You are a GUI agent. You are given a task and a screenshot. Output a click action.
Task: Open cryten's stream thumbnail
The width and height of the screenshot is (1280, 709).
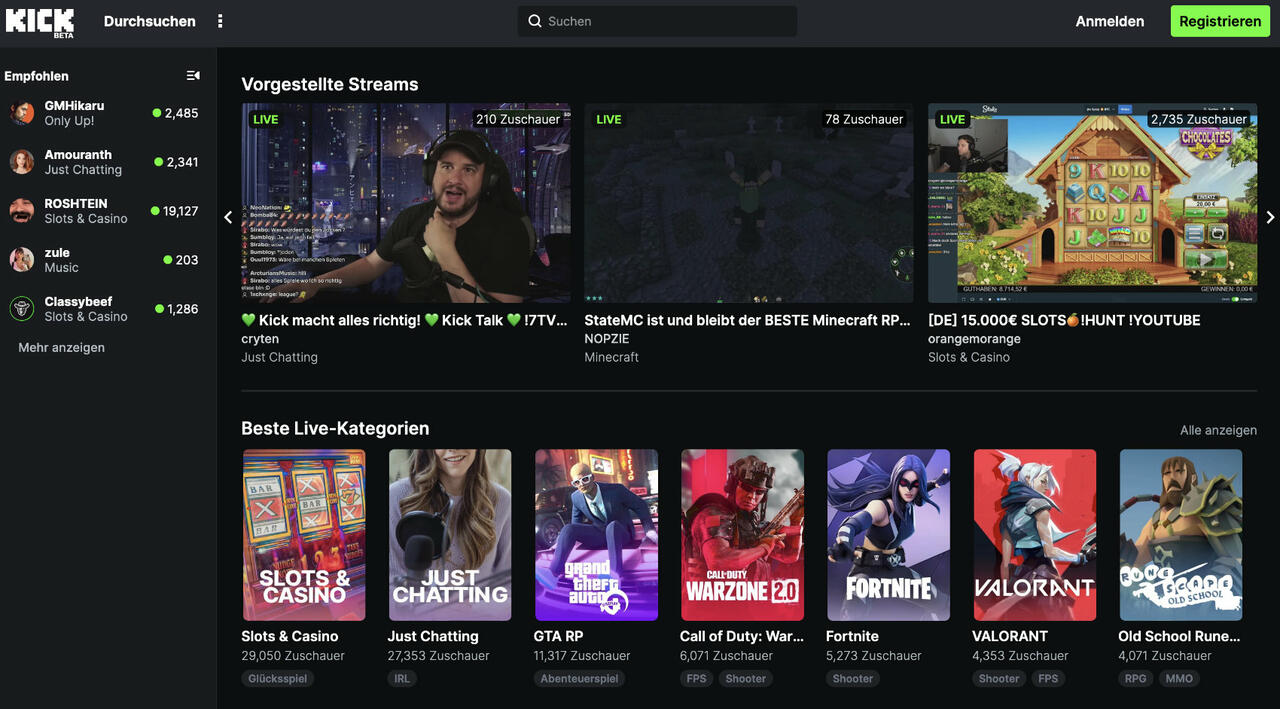[x=406, y=203]
